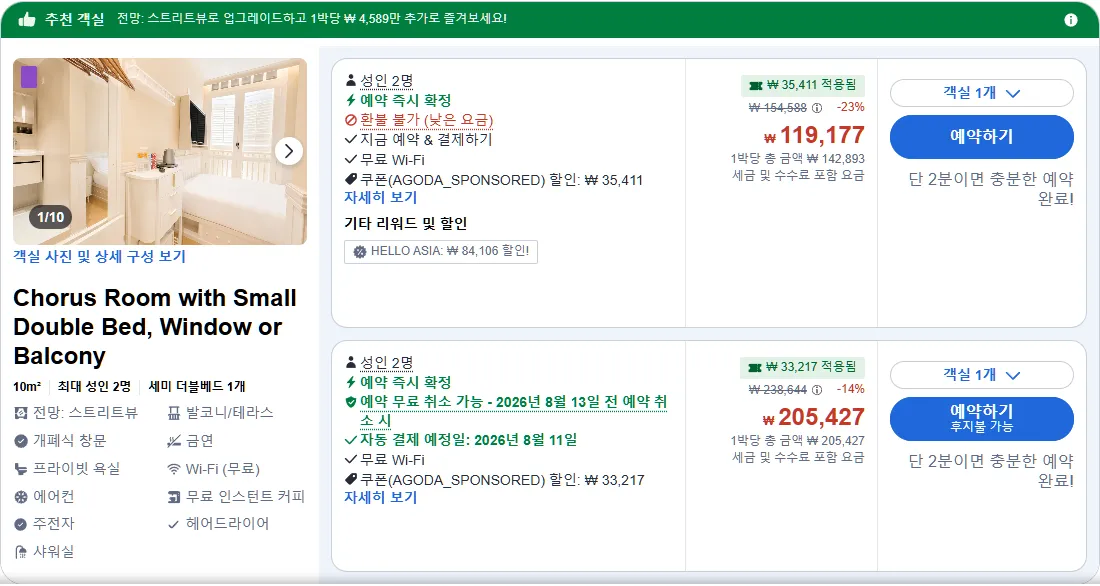View room photos and details link
The image size is (1100, 586).
coord(100,256)
